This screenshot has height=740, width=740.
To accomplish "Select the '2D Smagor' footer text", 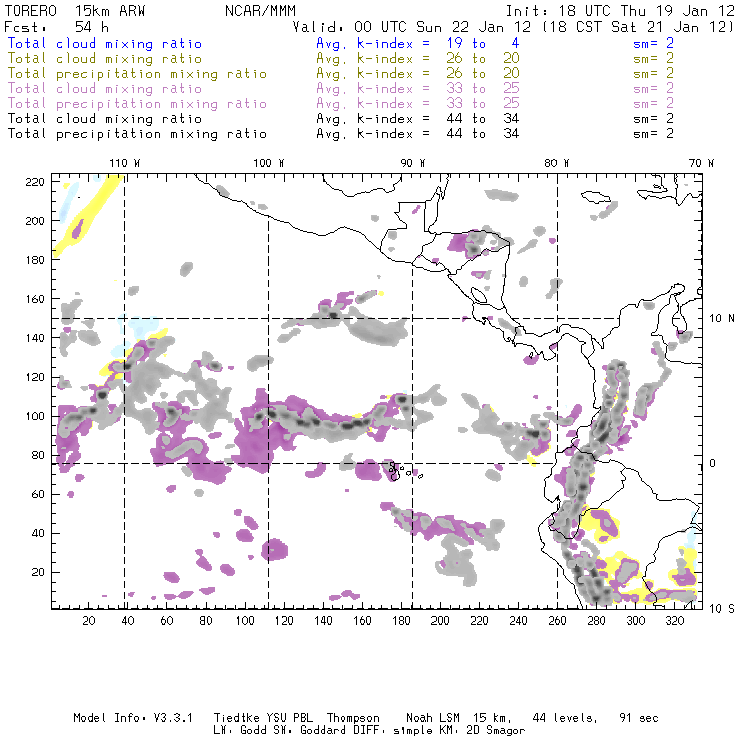I will [x=496, y=731].
